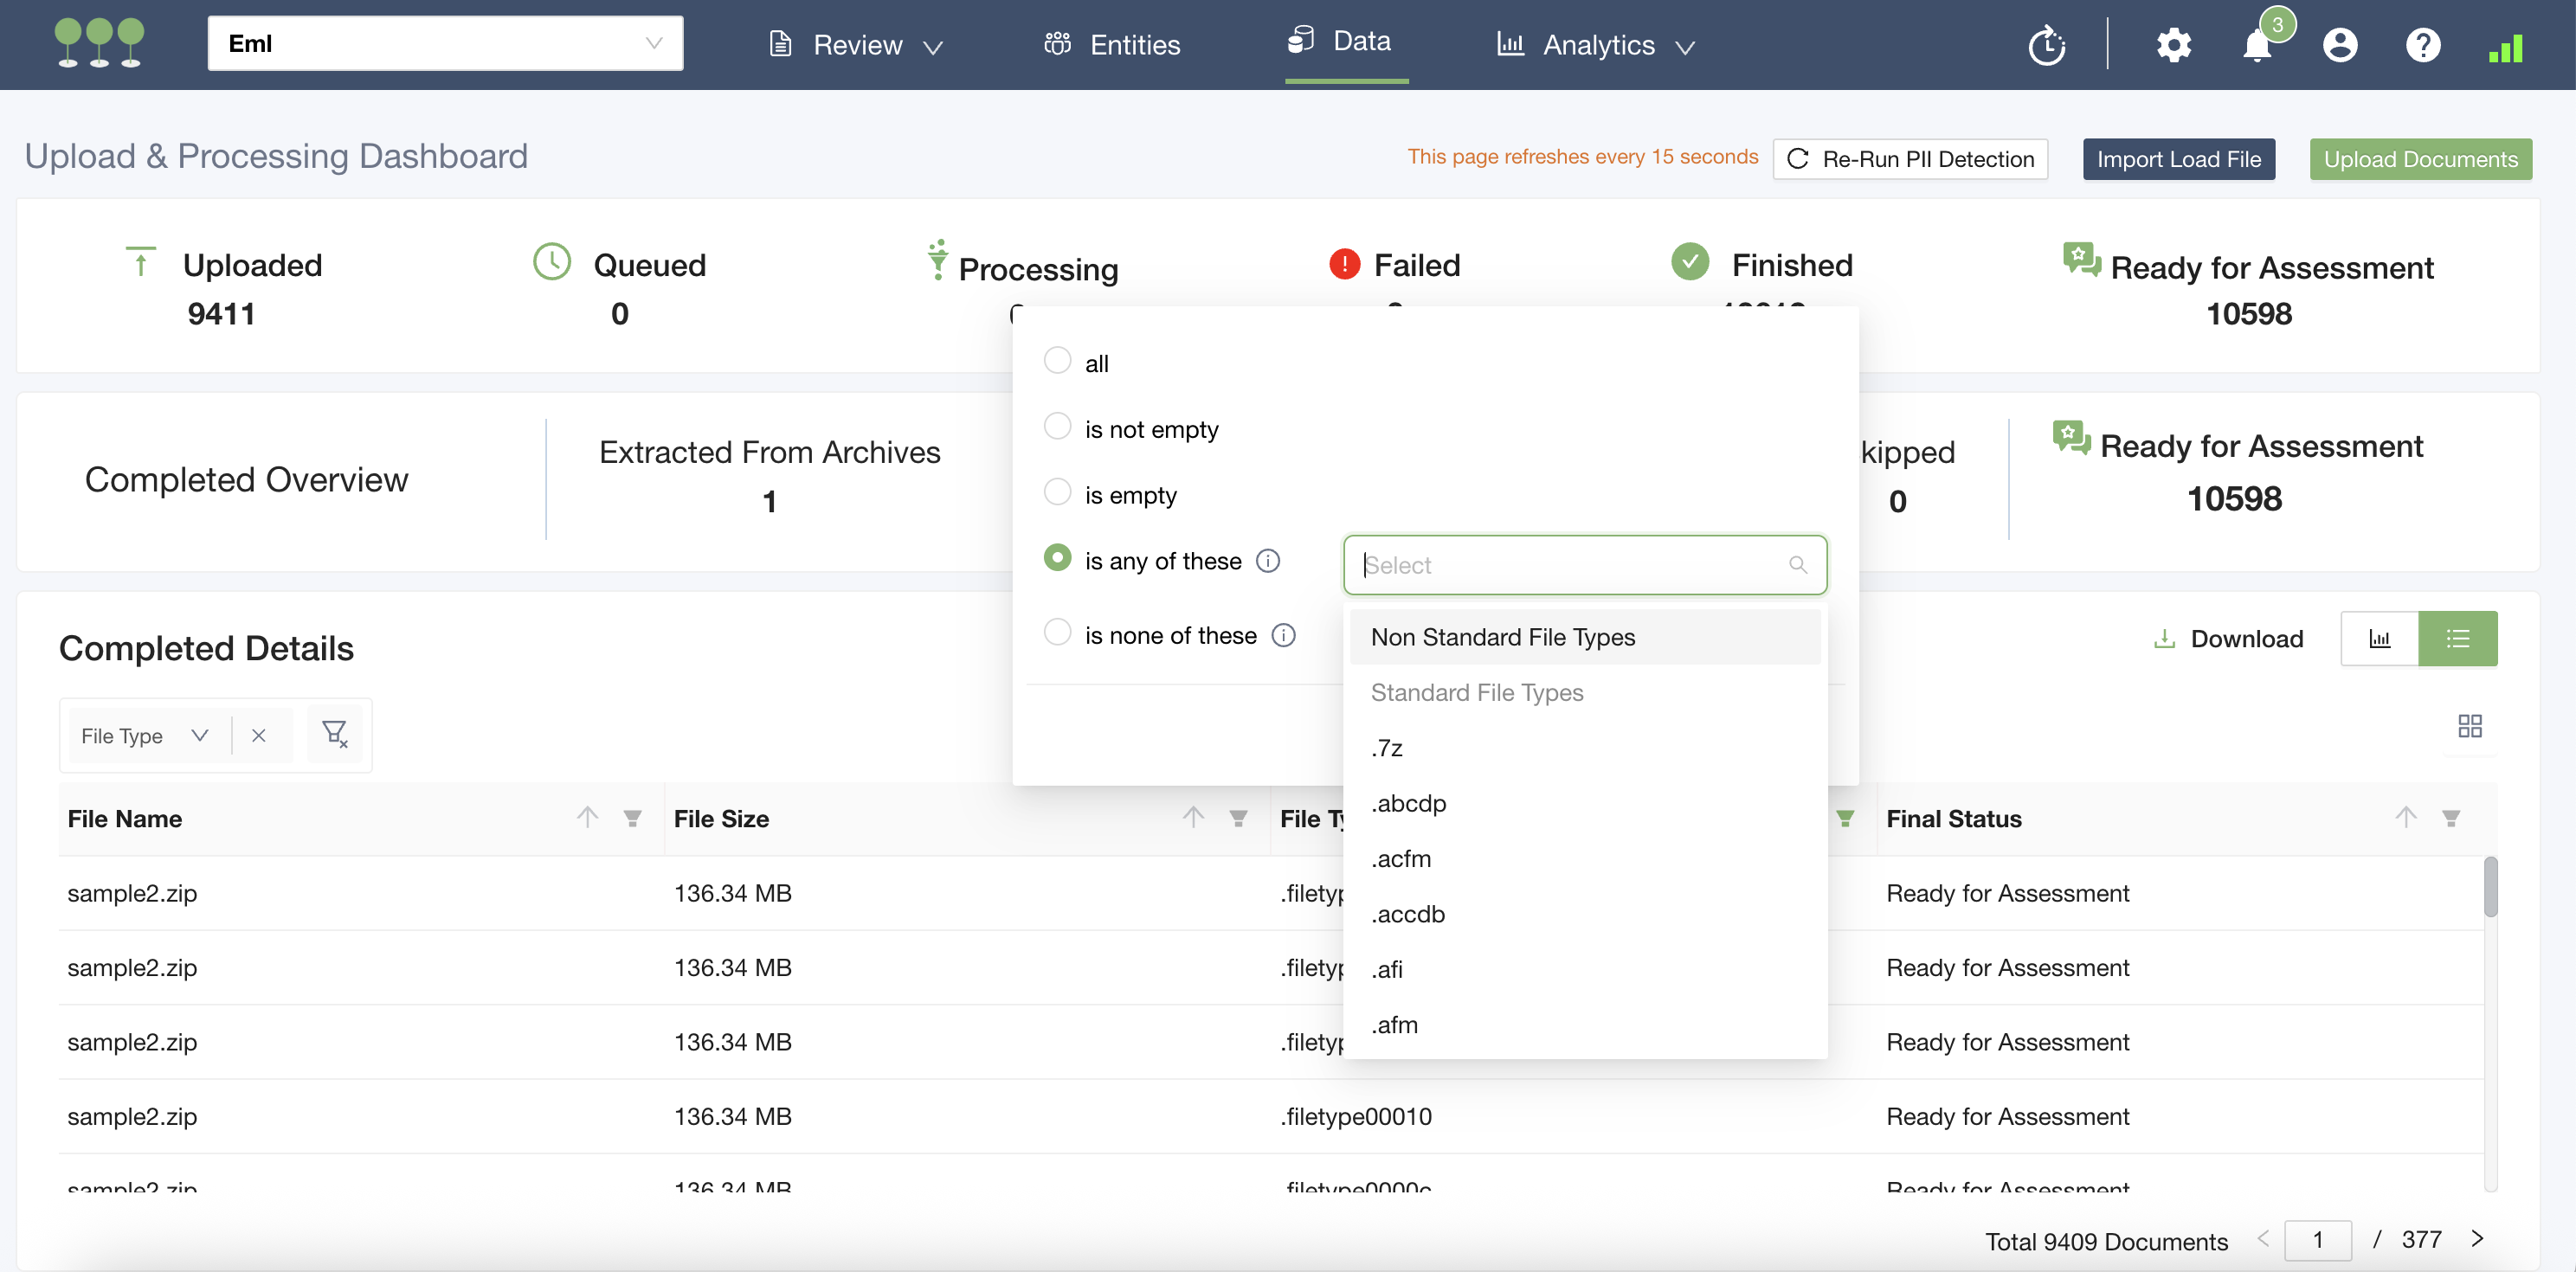Open the column grid layout icon

point(2469,726)
